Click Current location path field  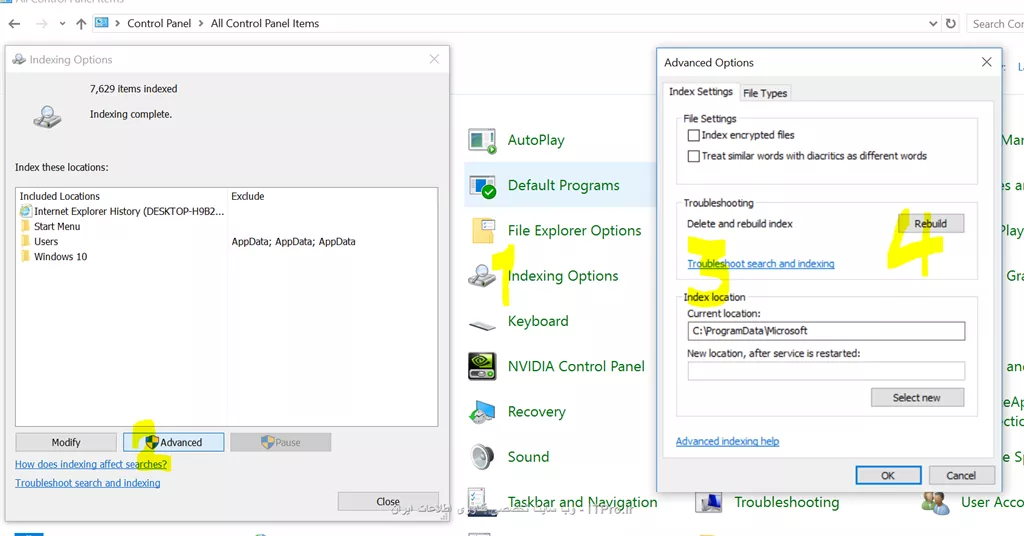826,331
